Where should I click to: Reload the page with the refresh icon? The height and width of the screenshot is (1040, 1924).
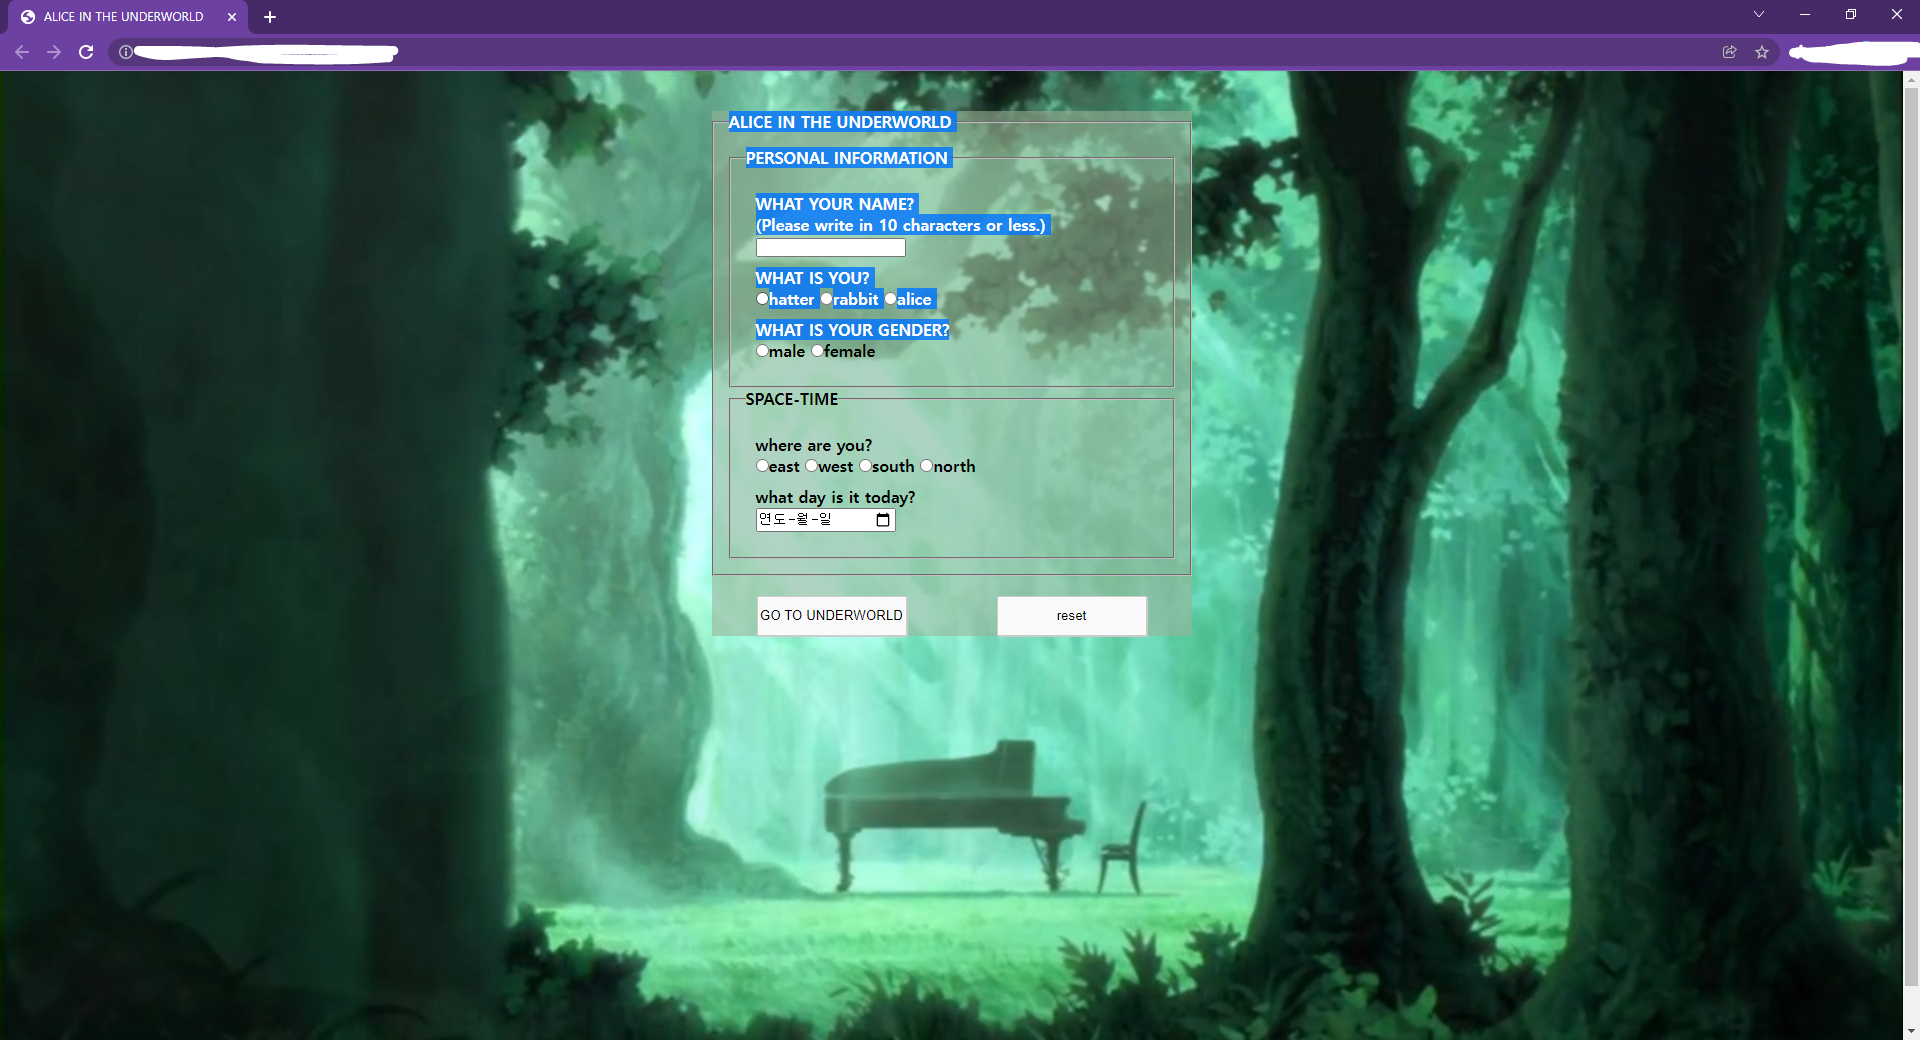(x=86, y=52)
